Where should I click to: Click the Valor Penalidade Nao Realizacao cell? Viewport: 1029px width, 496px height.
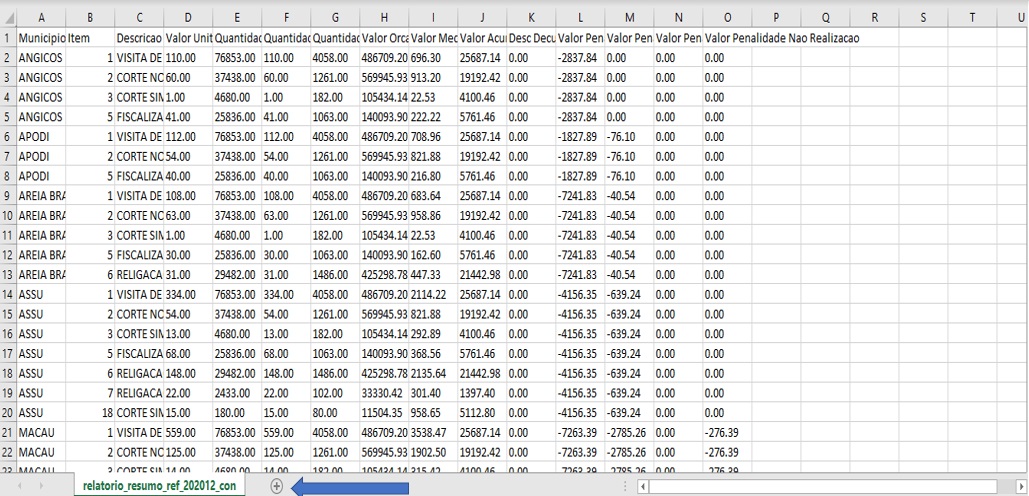click(x=782, y=38)
